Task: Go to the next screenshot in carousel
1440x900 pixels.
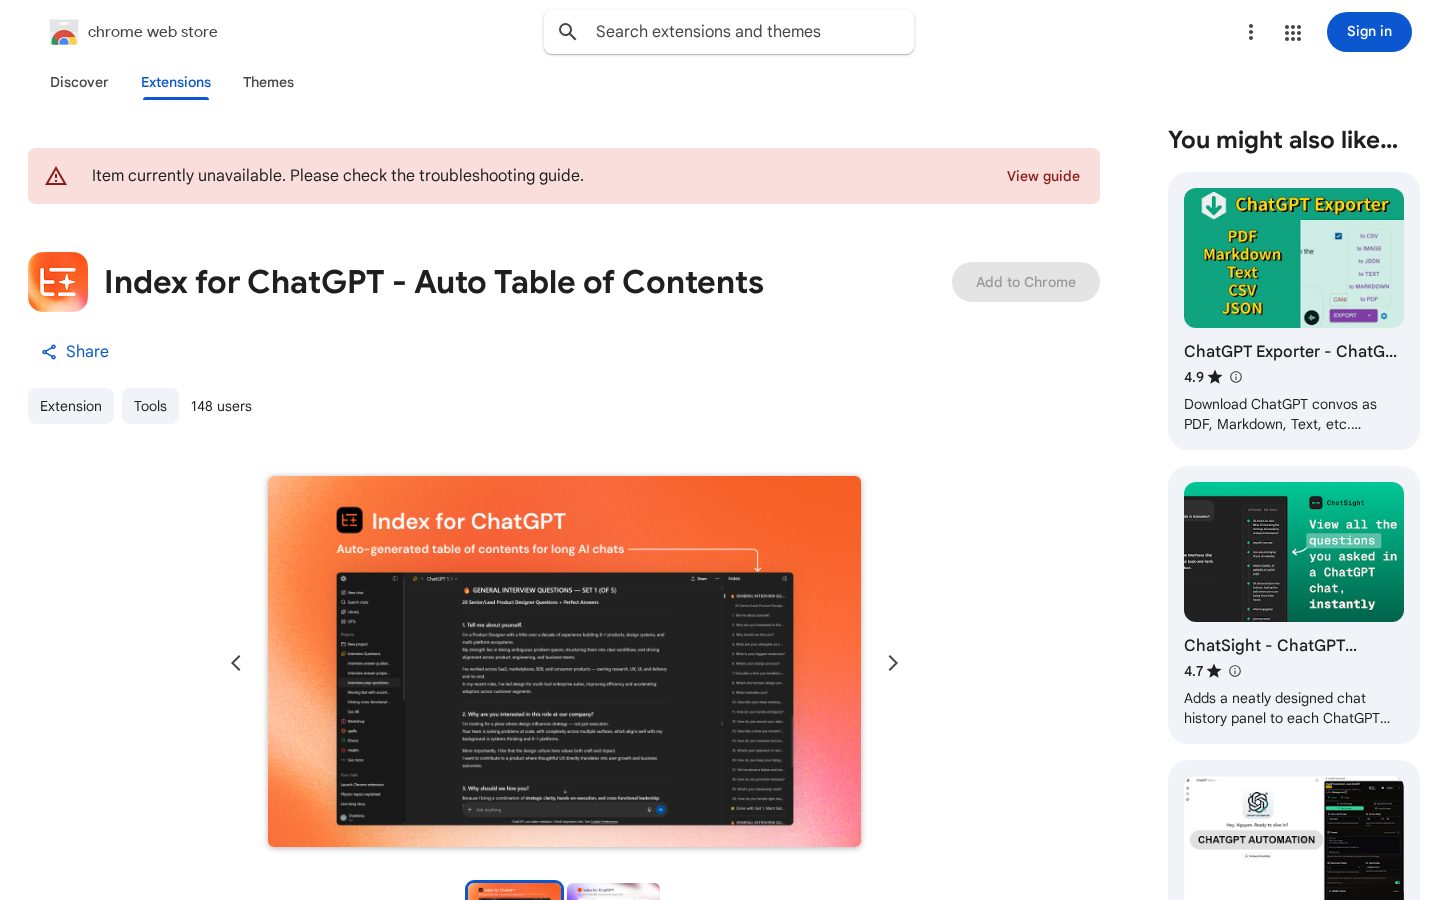Action: (x=893, y=663)
